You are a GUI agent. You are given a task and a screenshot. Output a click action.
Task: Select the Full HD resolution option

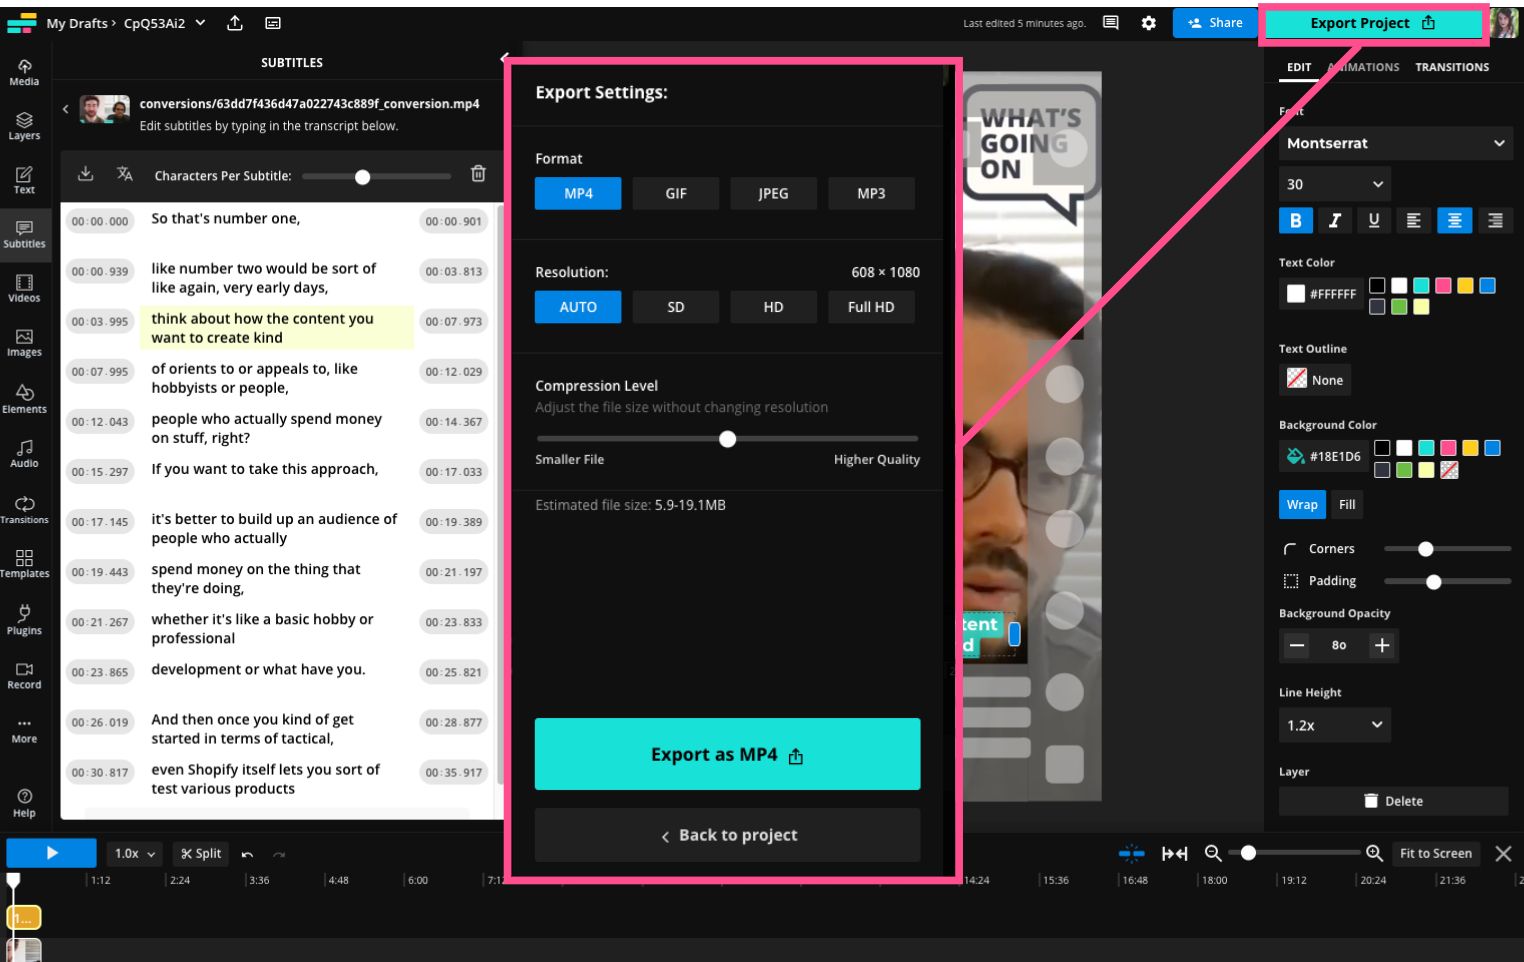870,307
